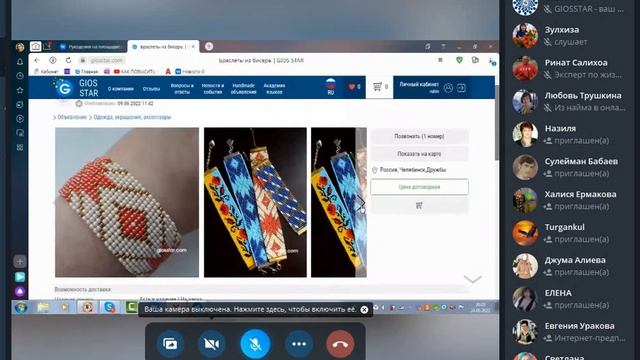
Task: Open Handmade объявления menu item
Action: [x=244, y=89]
